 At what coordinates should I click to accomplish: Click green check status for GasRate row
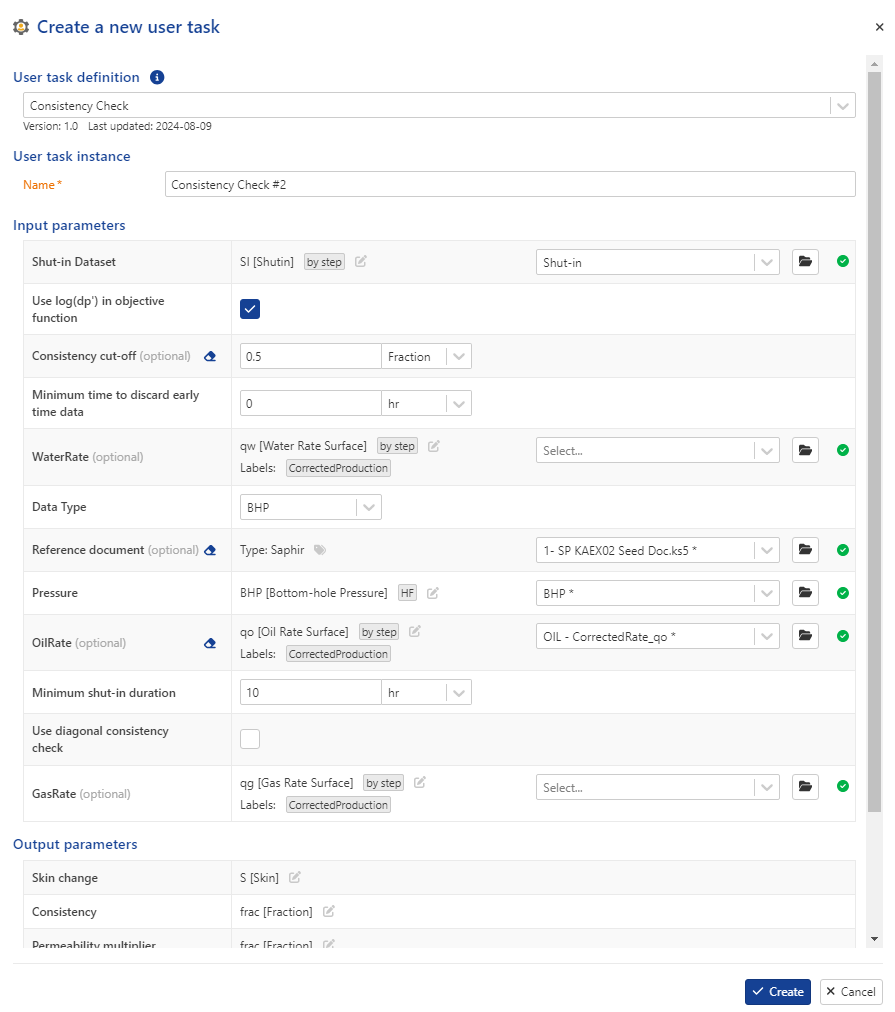(x=842, y=786)
